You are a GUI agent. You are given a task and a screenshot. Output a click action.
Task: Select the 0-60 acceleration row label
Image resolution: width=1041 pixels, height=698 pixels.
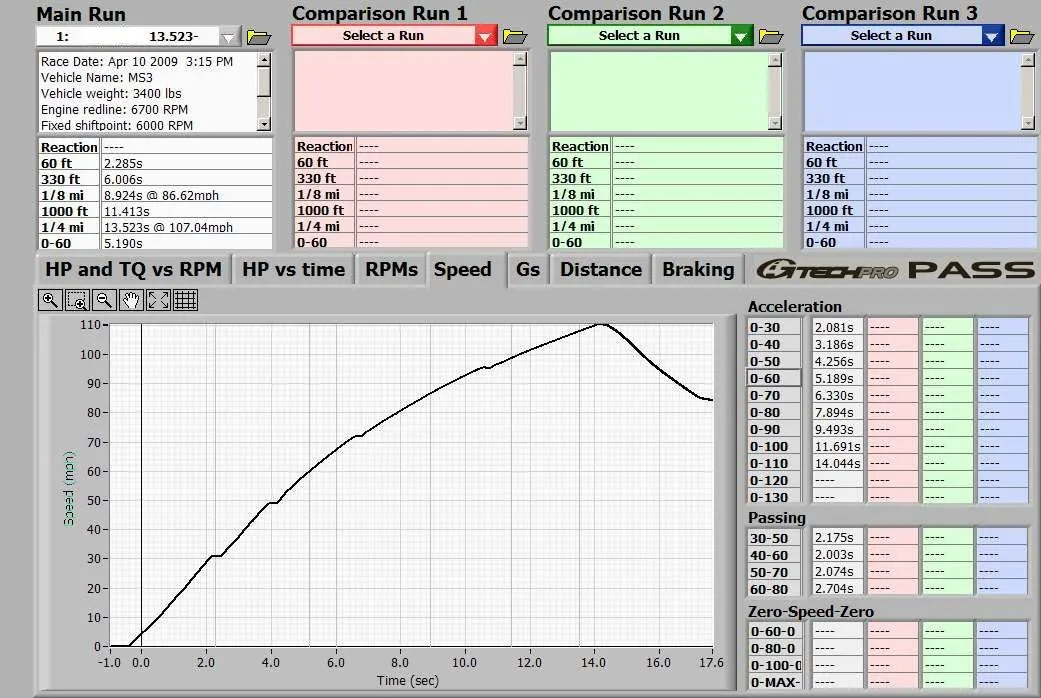tap(774, 378)
